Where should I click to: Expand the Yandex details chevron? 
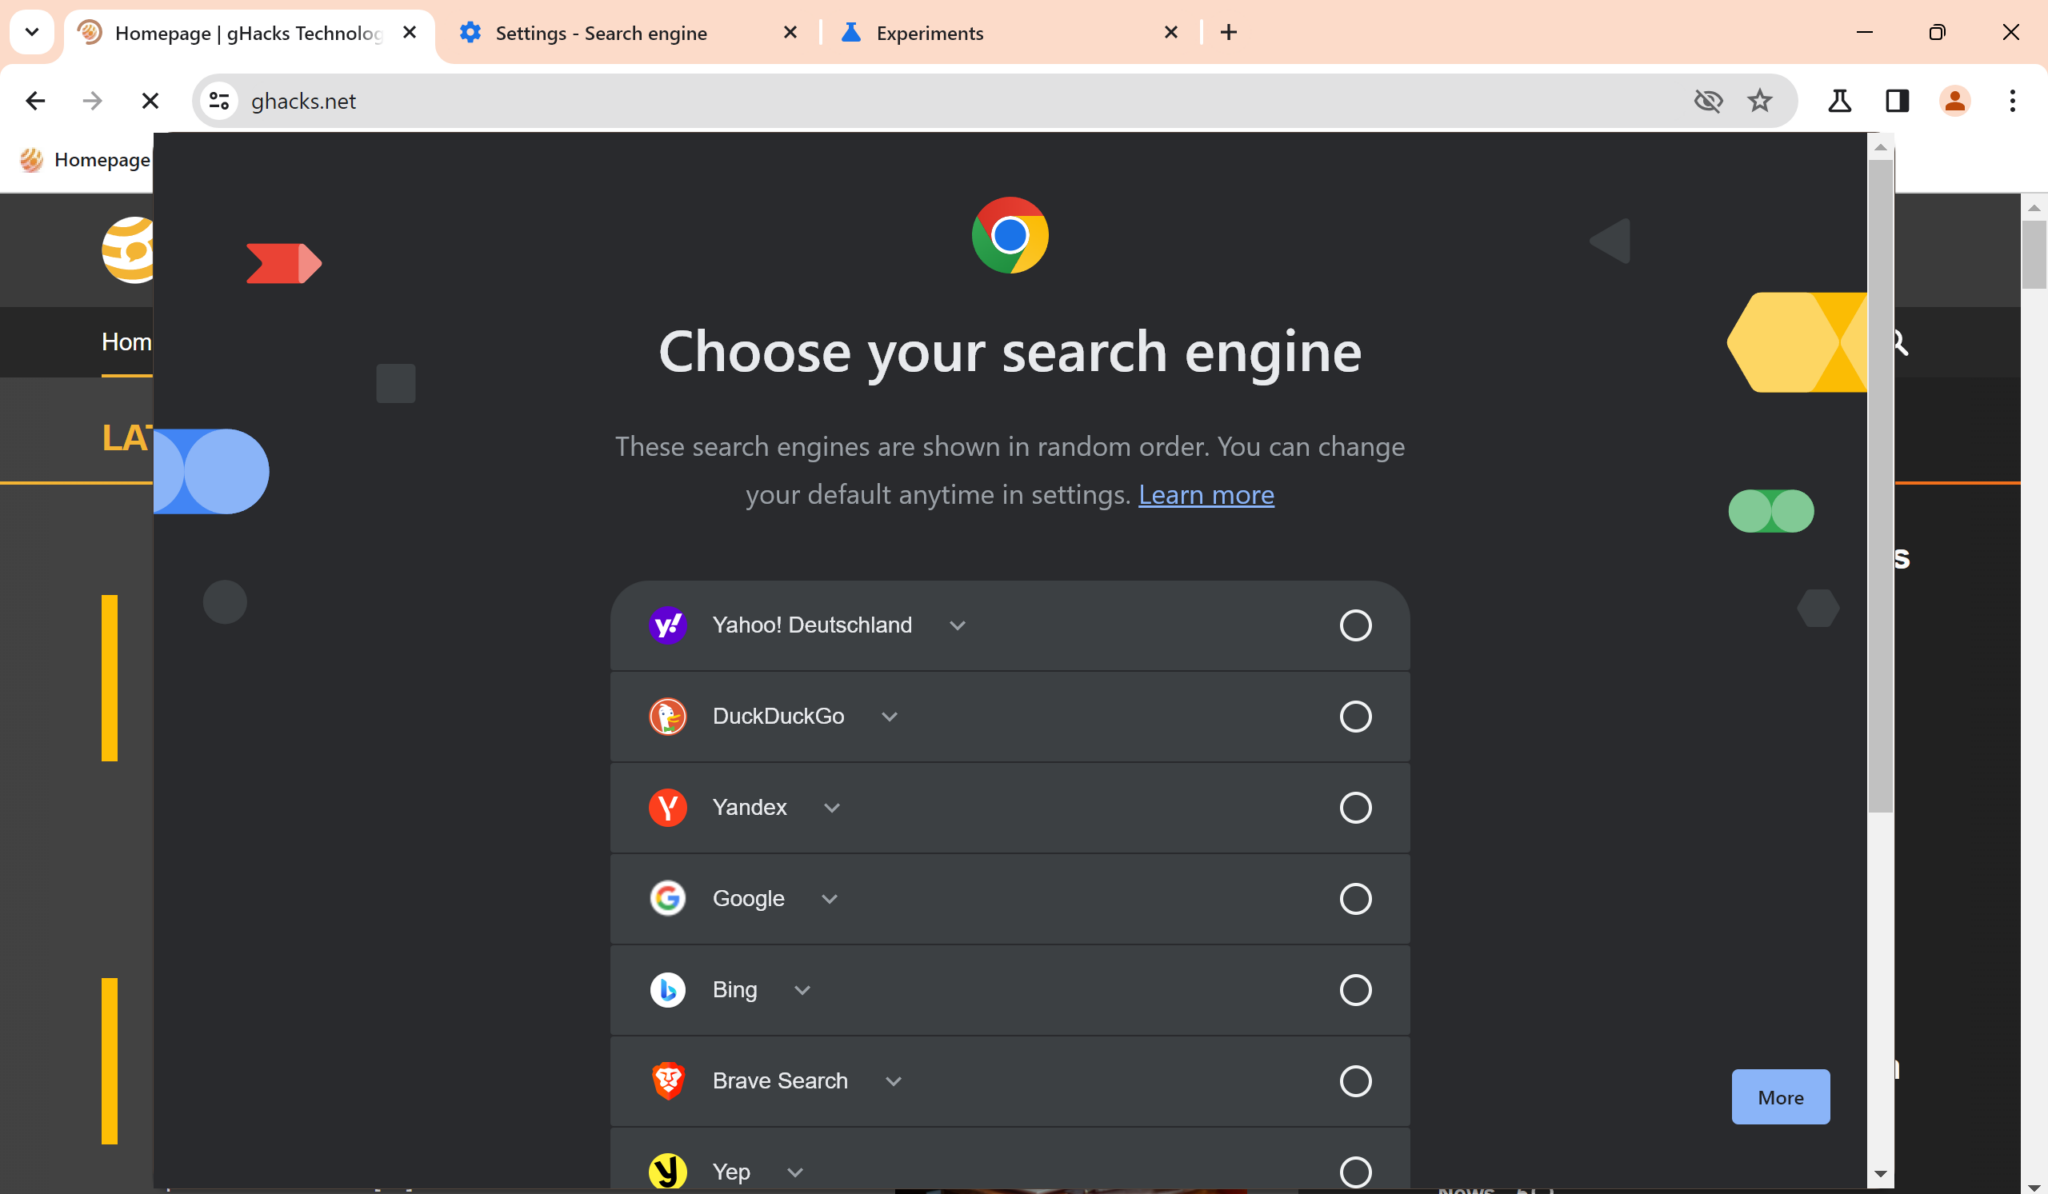[832, 808]
